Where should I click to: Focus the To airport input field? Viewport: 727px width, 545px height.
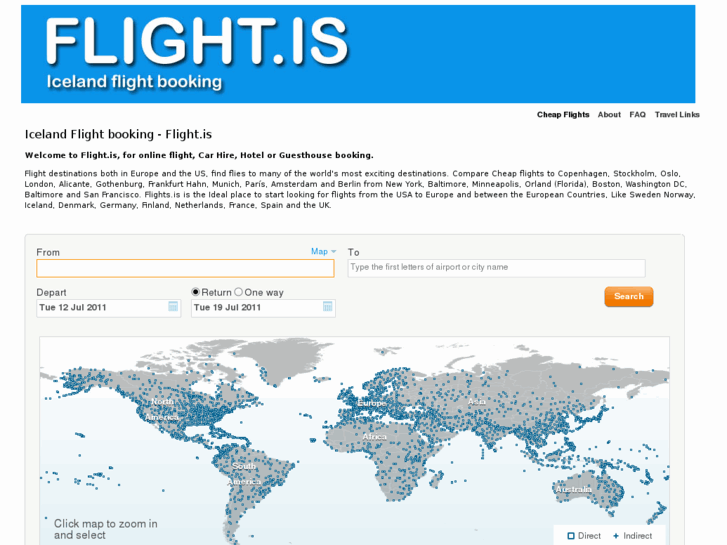click(x=497, y=268)
